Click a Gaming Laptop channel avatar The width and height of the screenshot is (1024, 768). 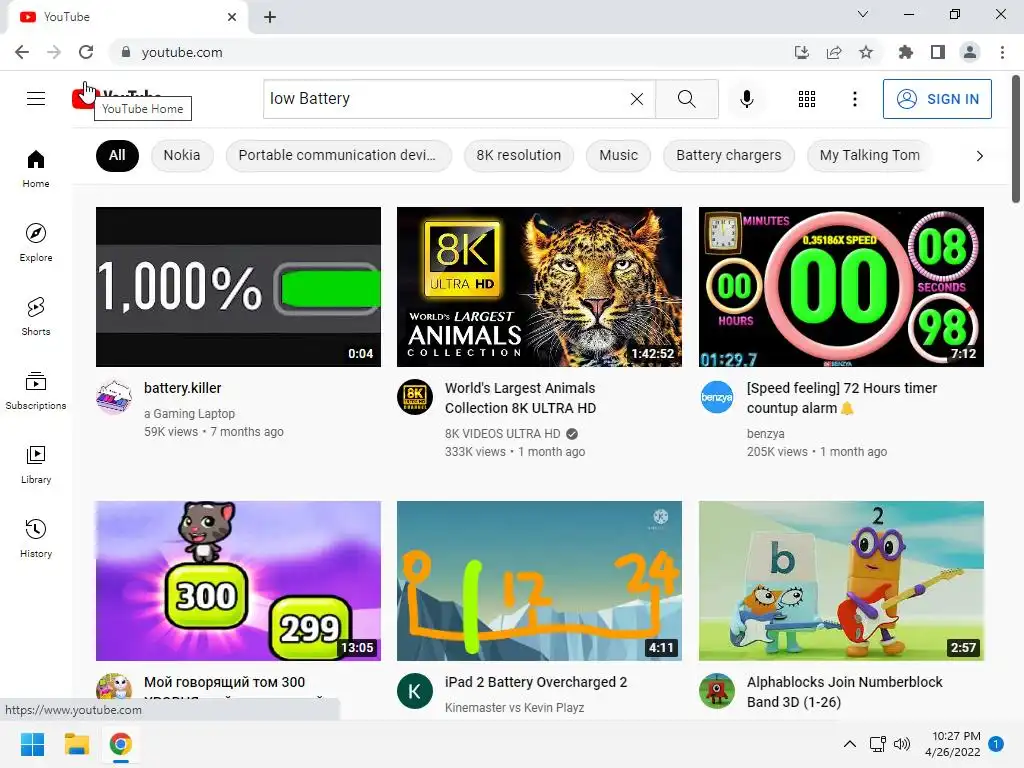(114, 397)
